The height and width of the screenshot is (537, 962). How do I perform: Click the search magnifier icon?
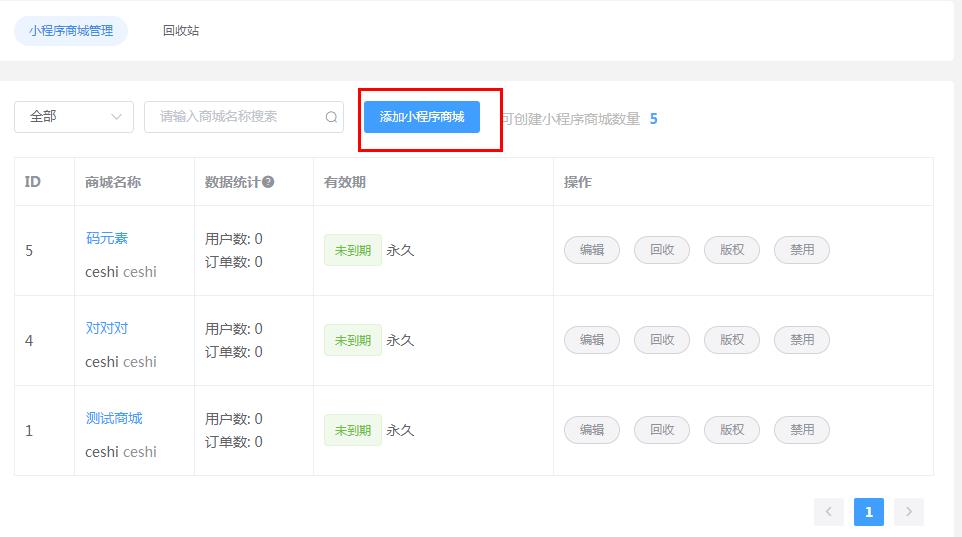pyautogui.click(x=331, y=117)
